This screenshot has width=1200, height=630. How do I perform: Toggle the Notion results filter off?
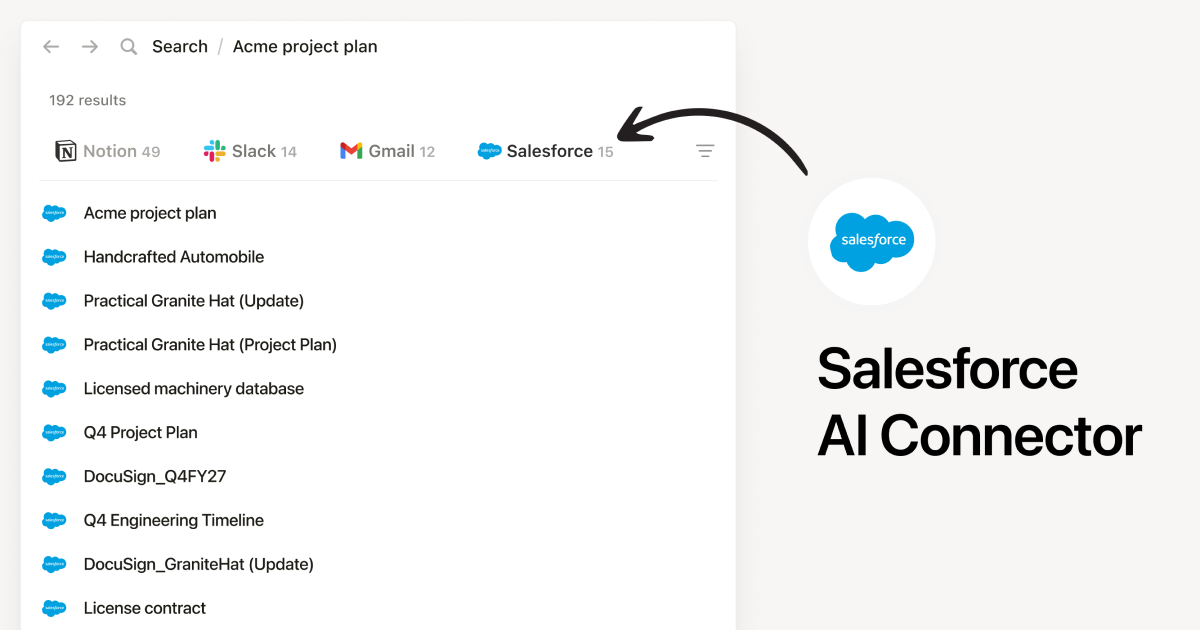click(108, 150)
